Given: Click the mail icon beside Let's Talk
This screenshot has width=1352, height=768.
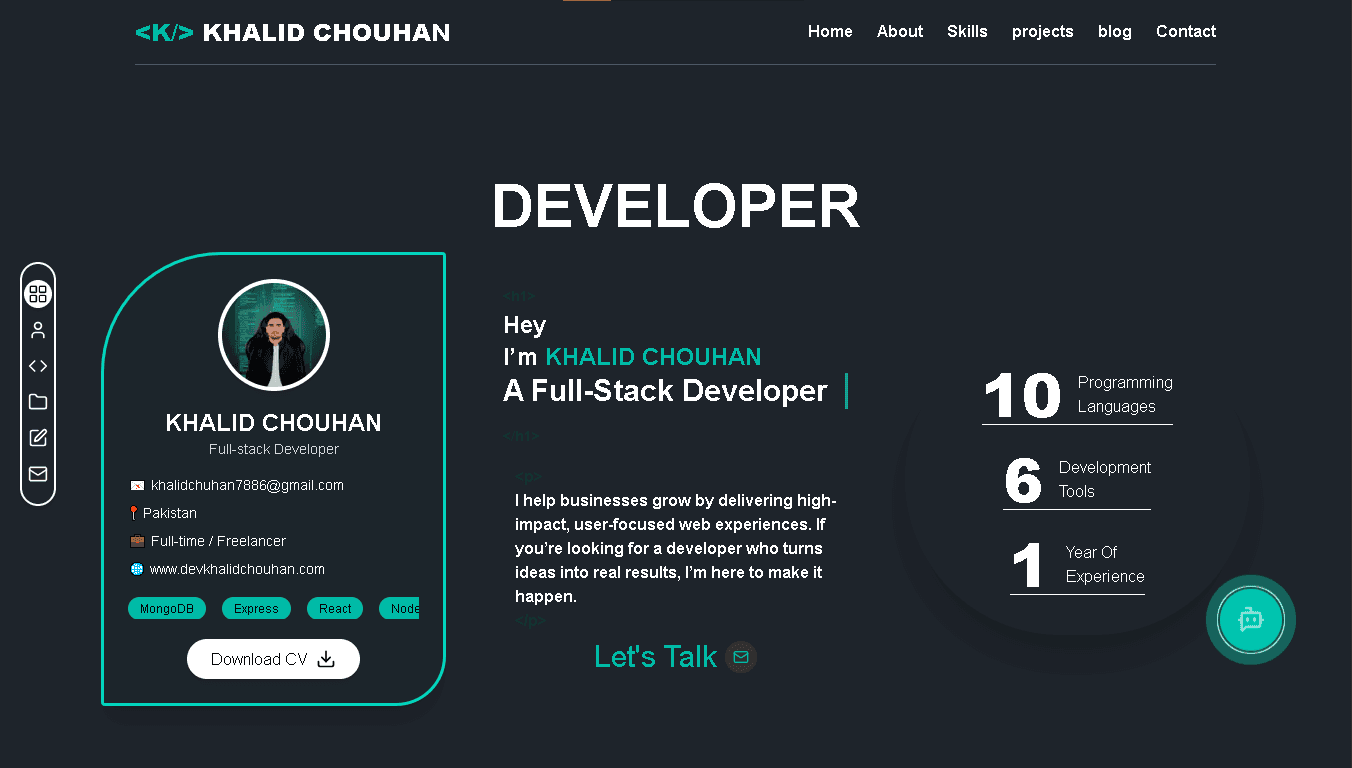Looking at the screenshot, I should [741, 657].
